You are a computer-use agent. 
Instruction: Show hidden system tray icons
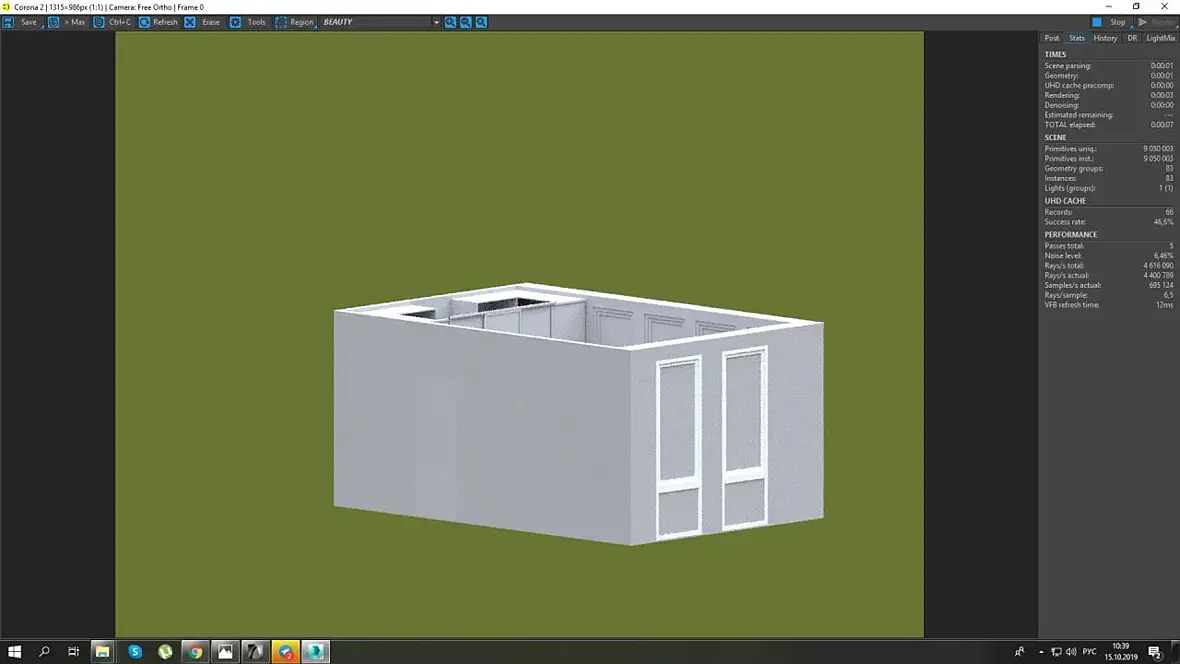(x=1041, y=652)
